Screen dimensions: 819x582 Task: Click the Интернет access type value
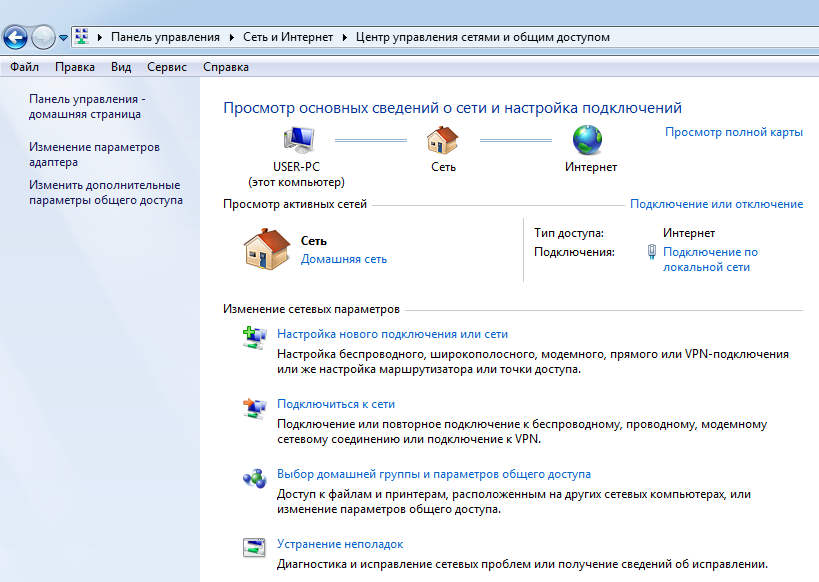point(689,233)
